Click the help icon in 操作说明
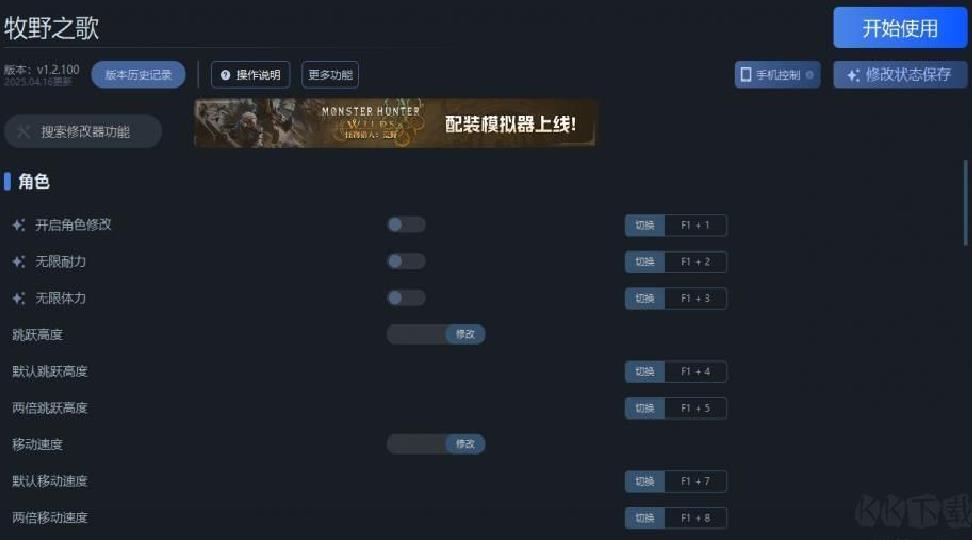Image resolution: width=972 pixels, height=540 pixels. click(x=226, y=75)
